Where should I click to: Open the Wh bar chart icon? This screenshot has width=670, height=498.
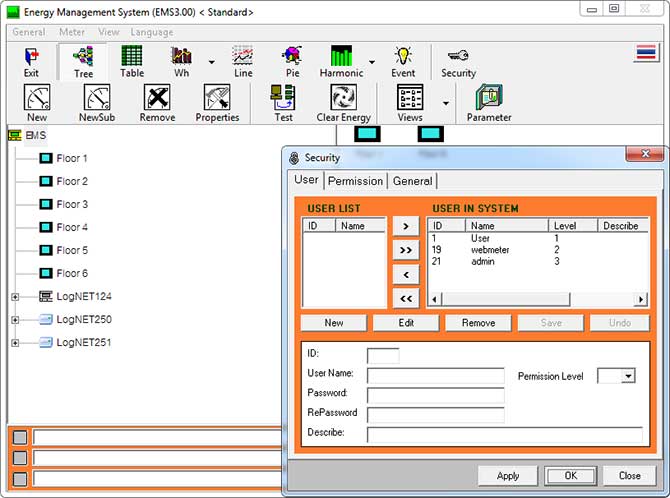point(181,56)
